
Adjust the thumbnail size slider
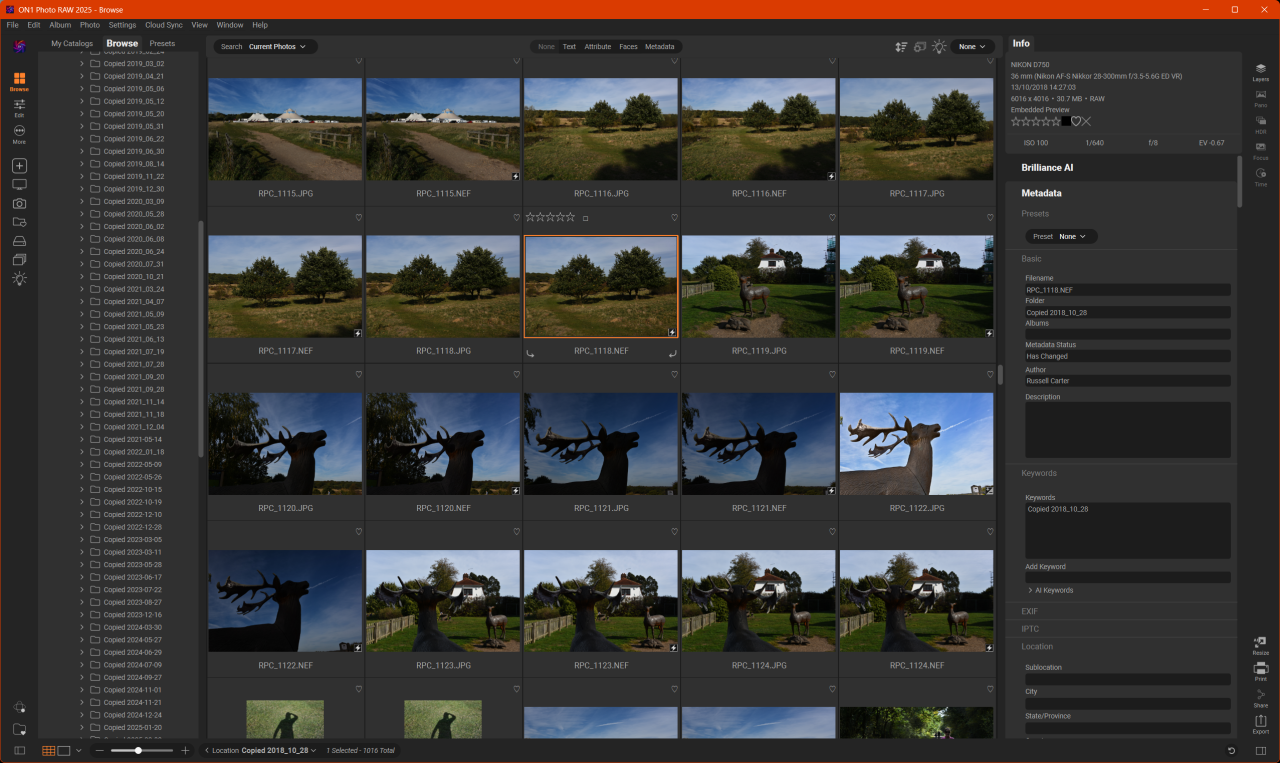tap(139, 750)
